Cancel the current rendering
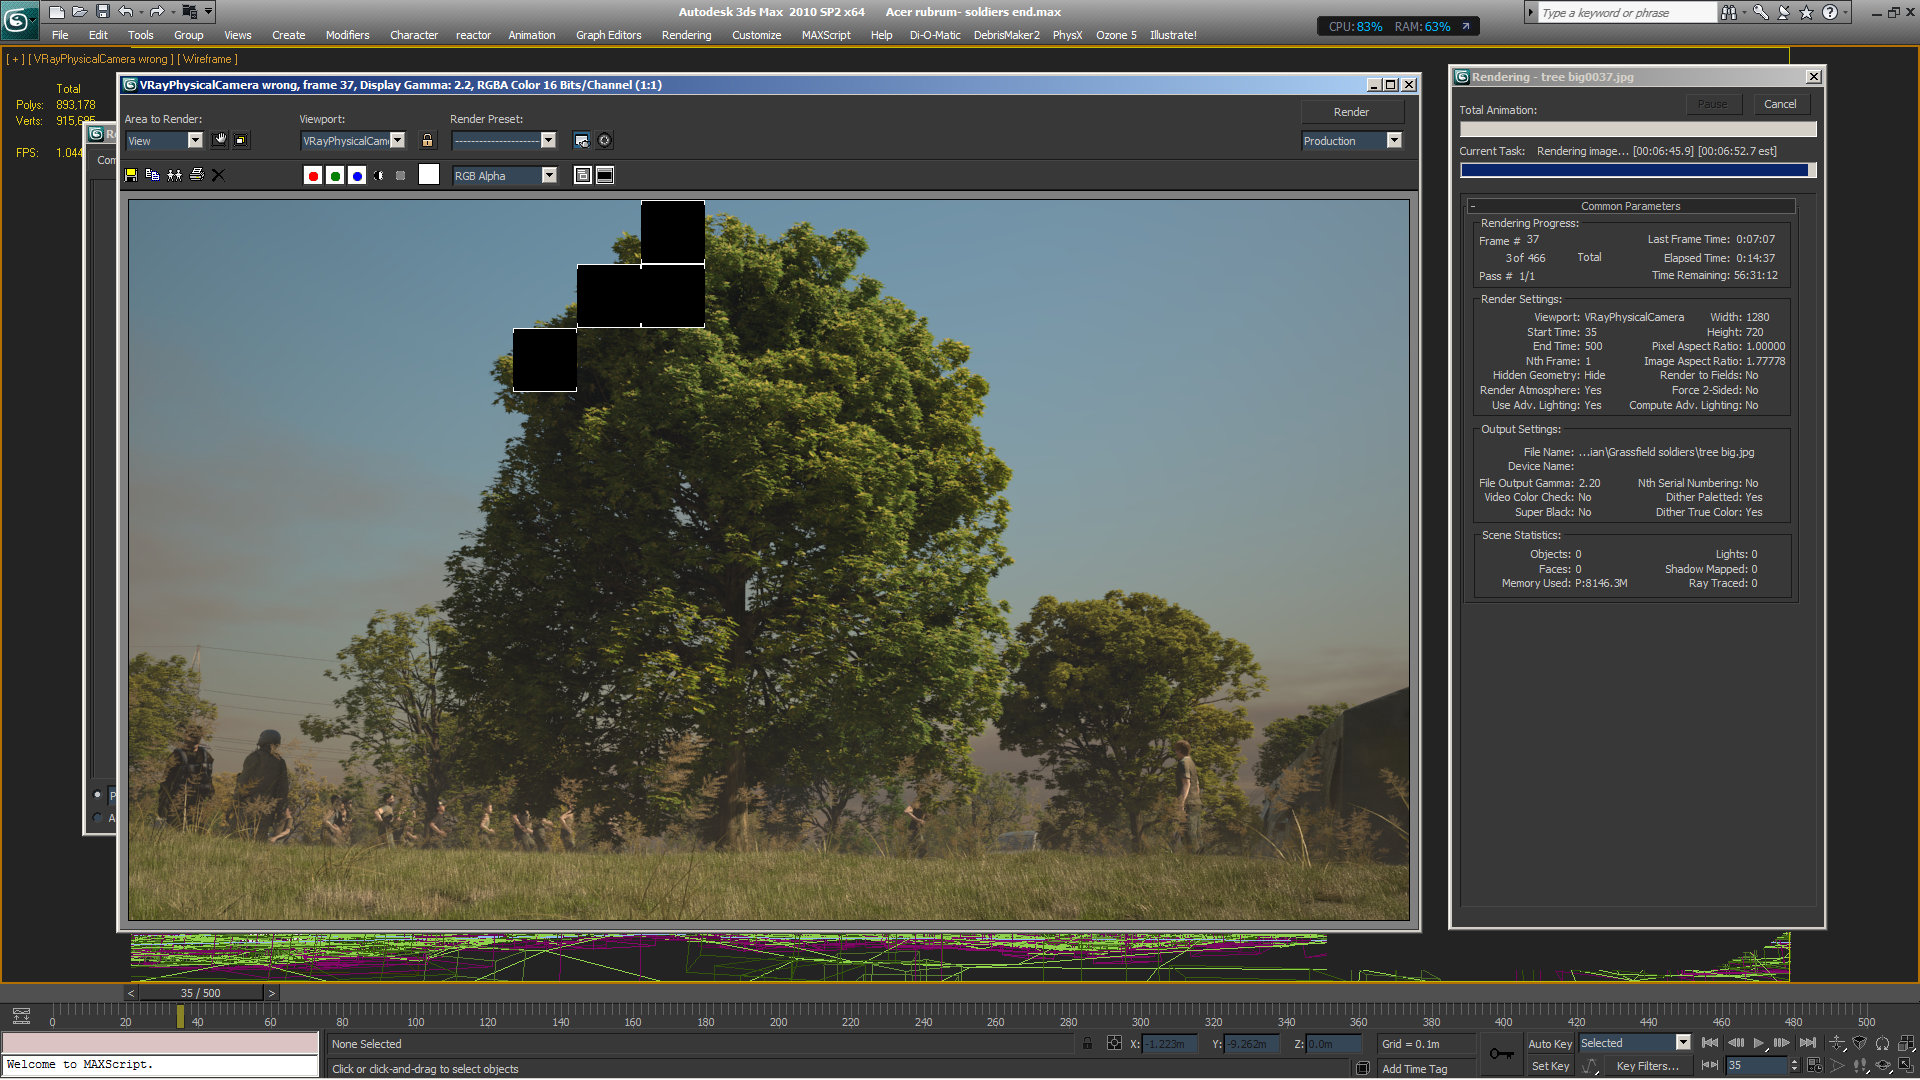Viewport: 1920px width, 1080px height. pyautogui.click(x=1779, y=104)
